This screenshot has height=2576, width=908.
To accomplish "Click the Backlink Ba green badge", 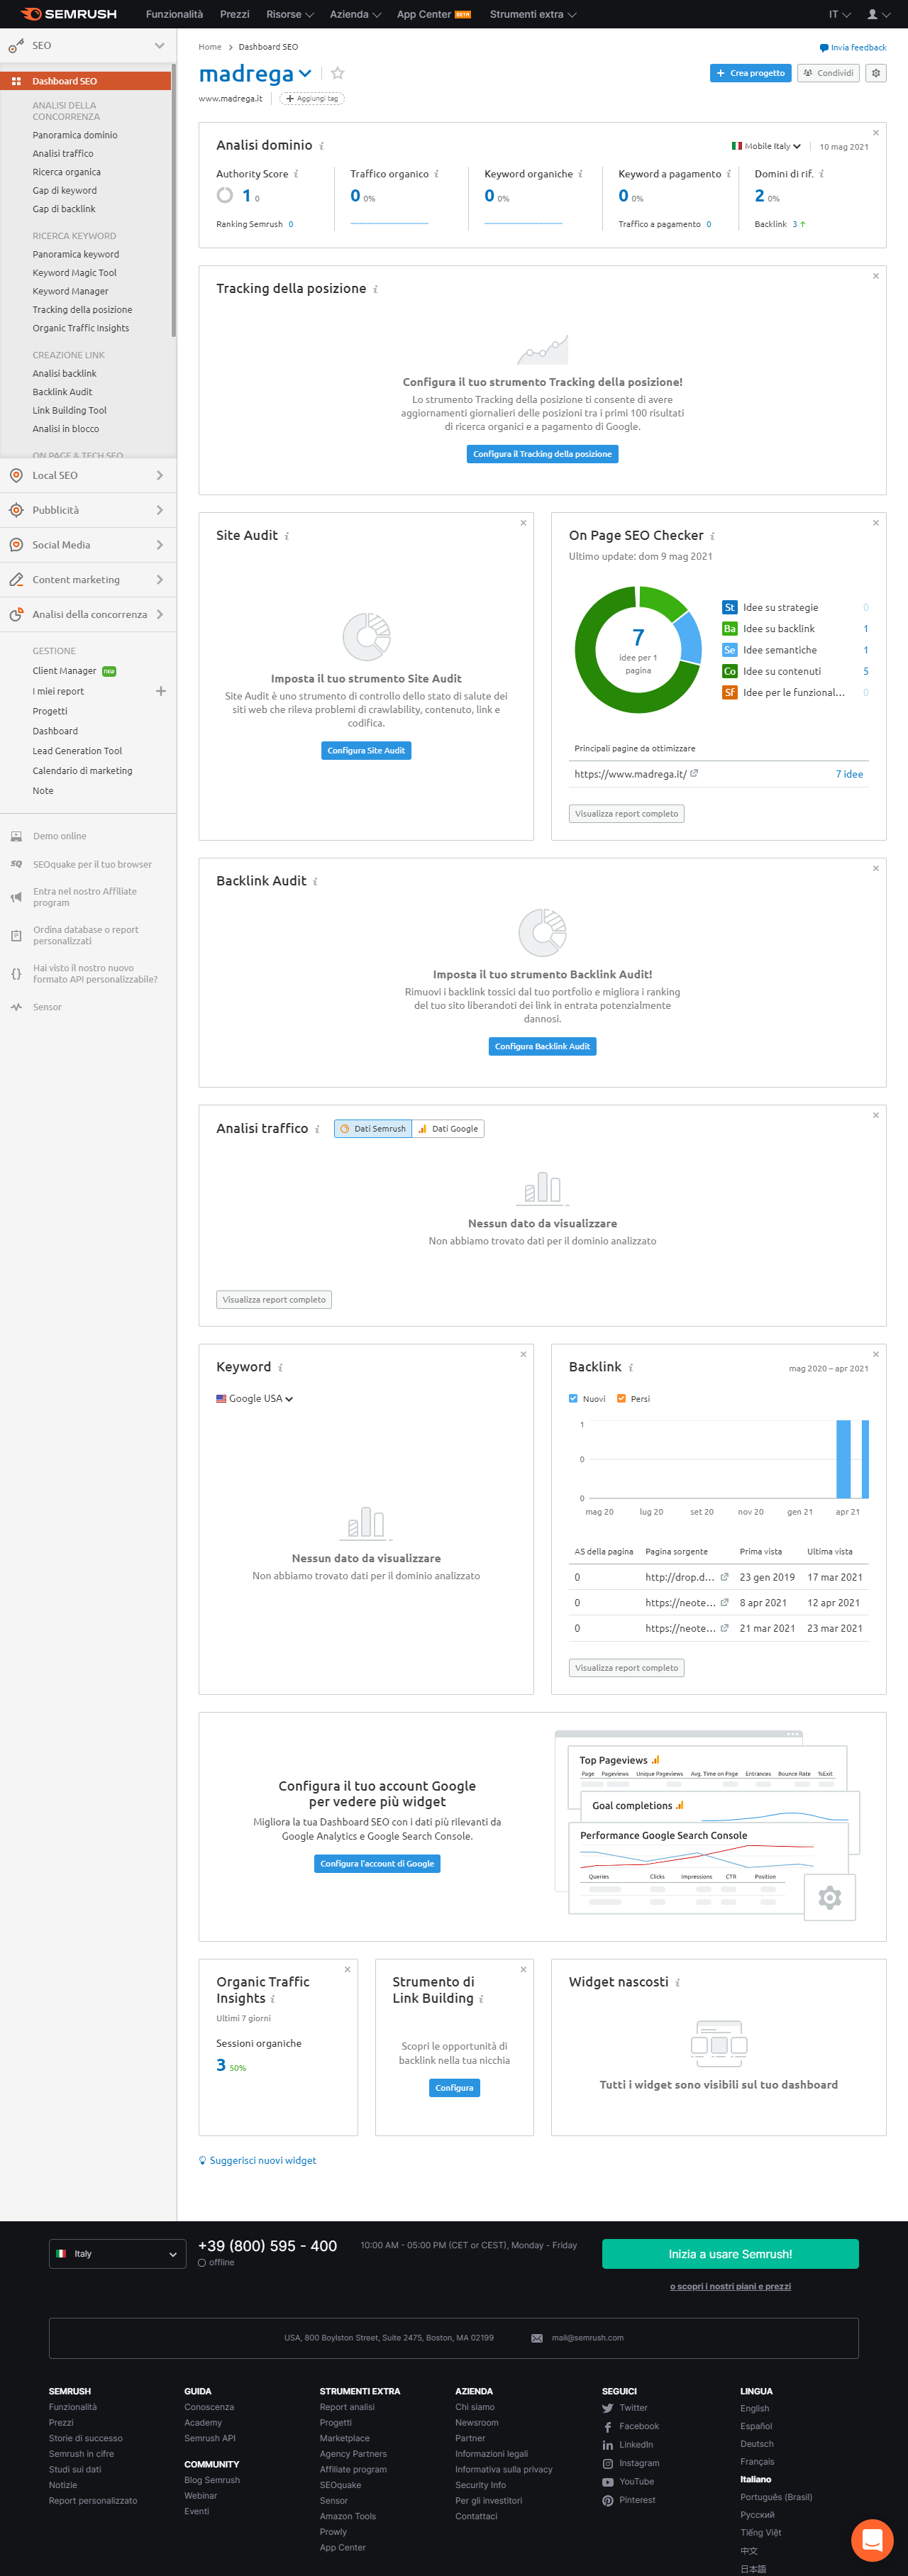I will 730,629.
